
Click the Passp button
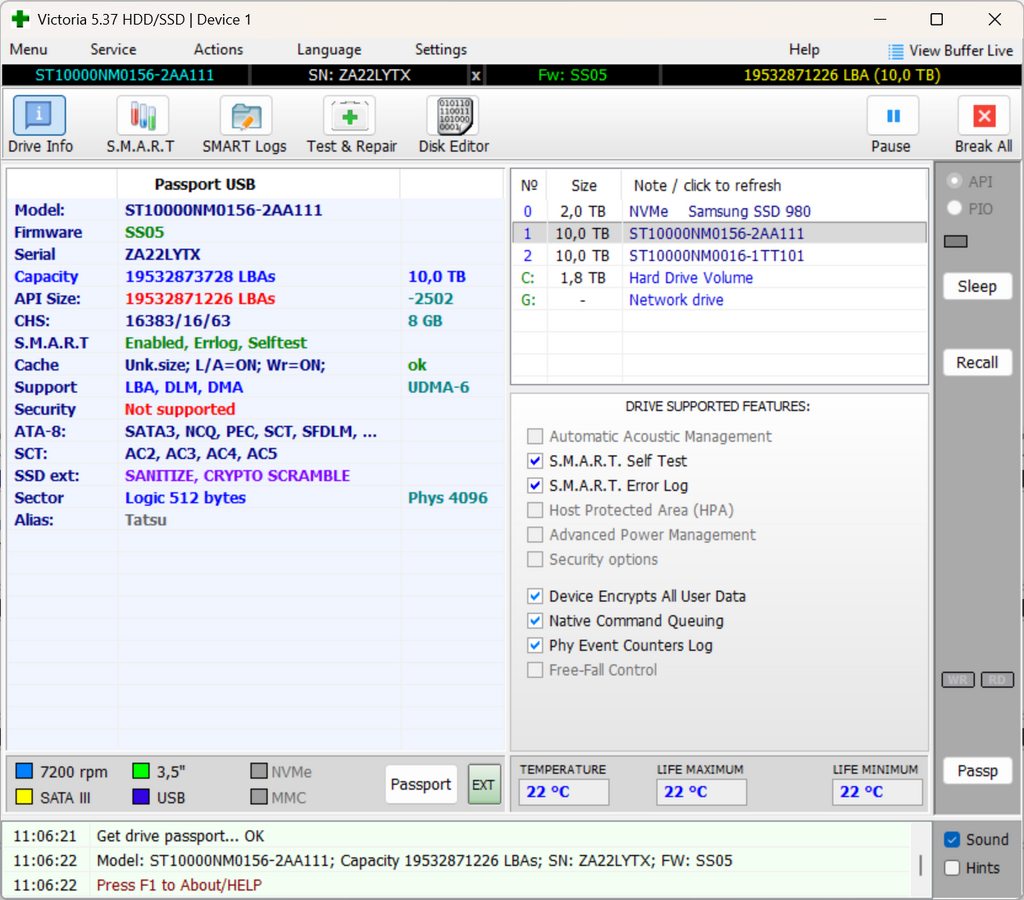tap(977, 771)
